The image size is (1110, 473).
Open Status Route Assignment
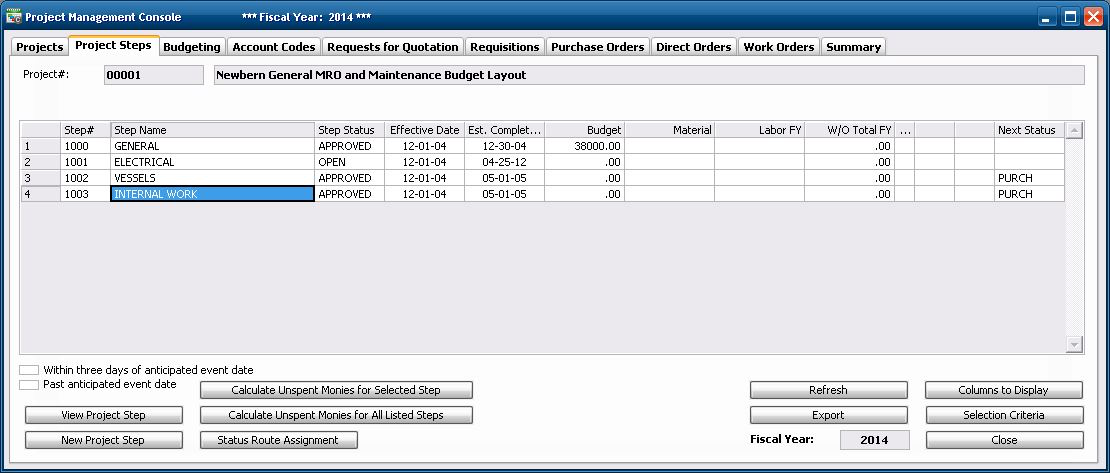click(278, 440)
